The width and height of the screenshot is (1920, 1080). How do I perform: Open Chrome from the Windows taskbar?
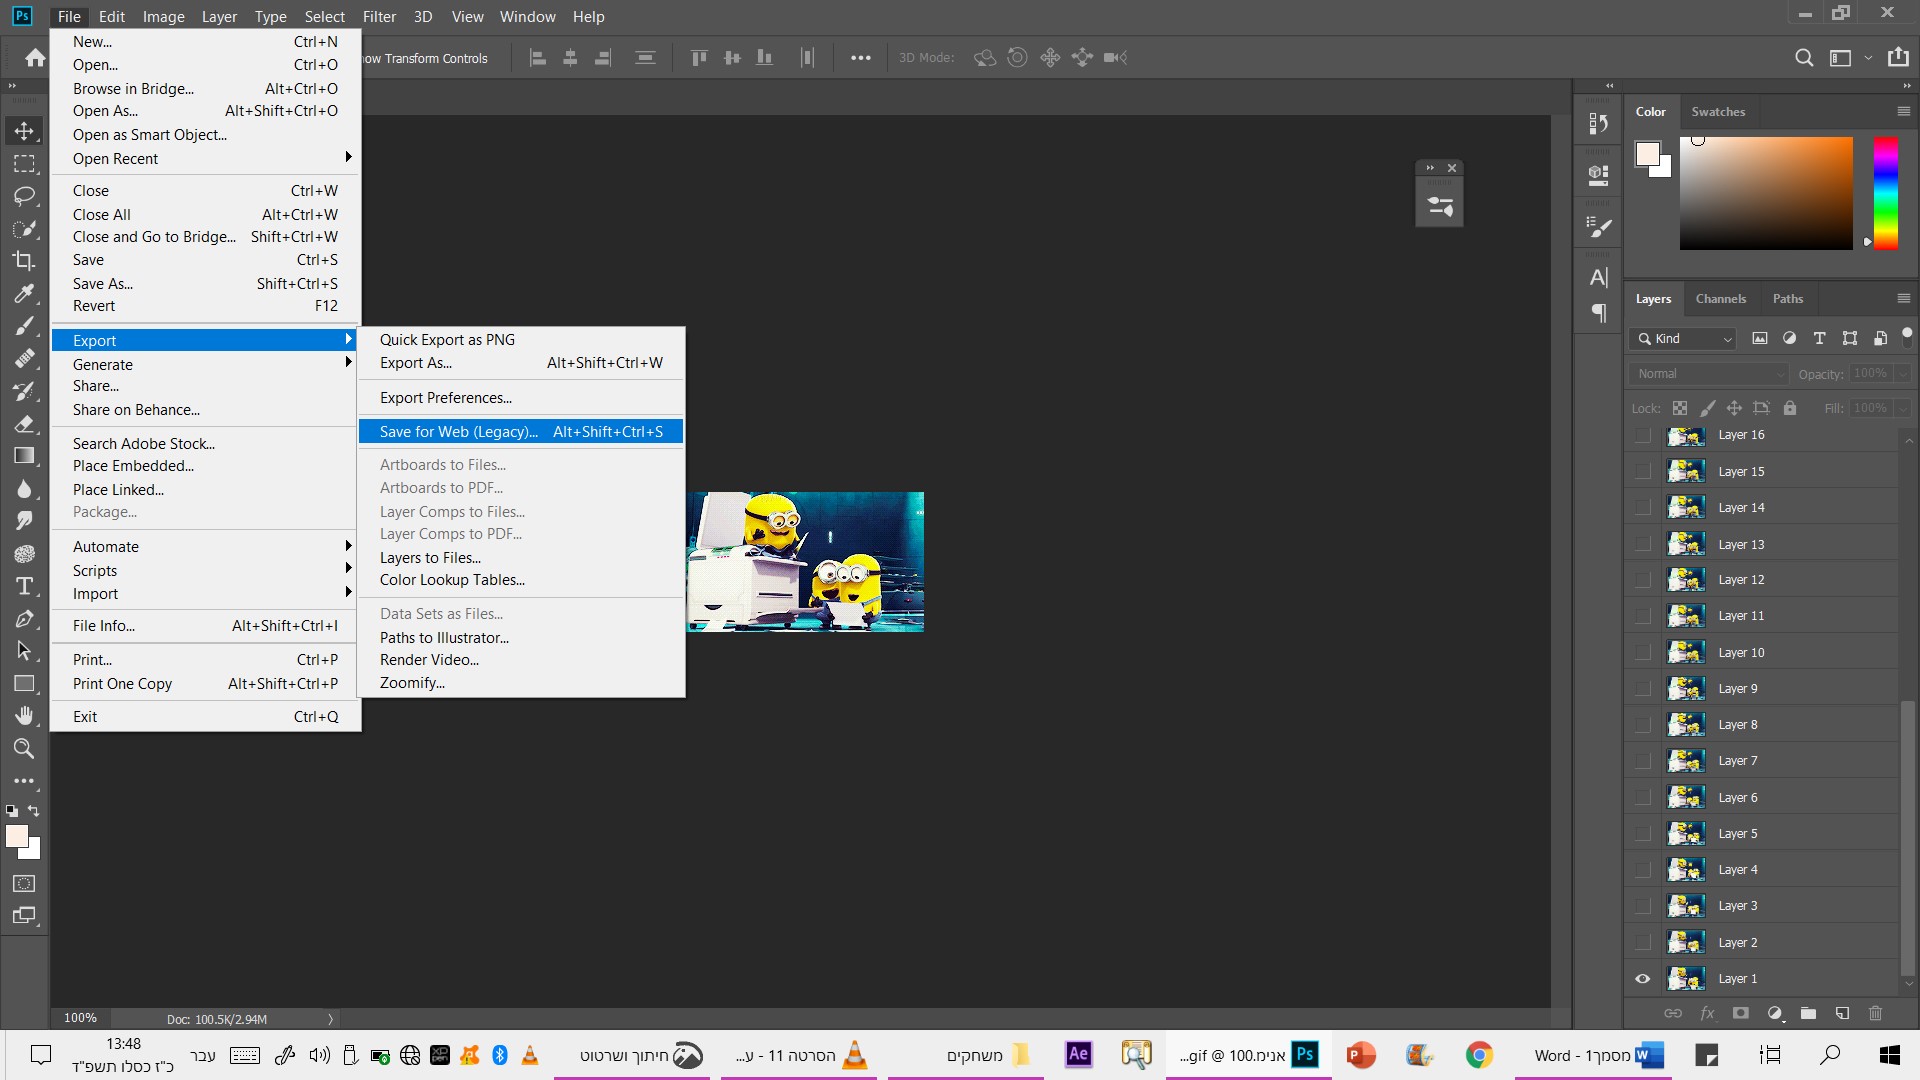click(1479, 1055)
